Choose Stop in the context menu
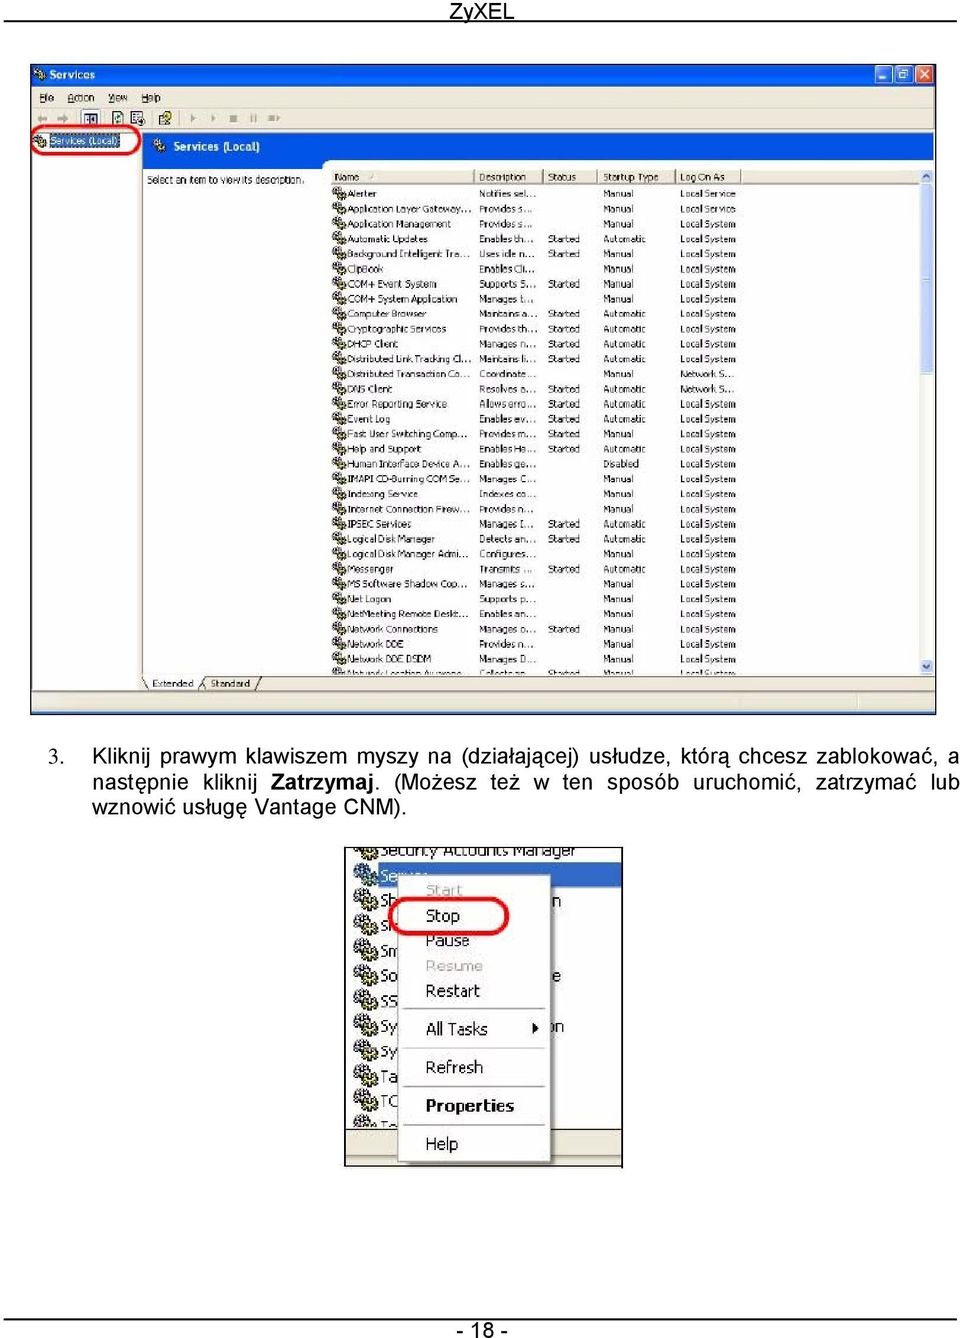 442,915
